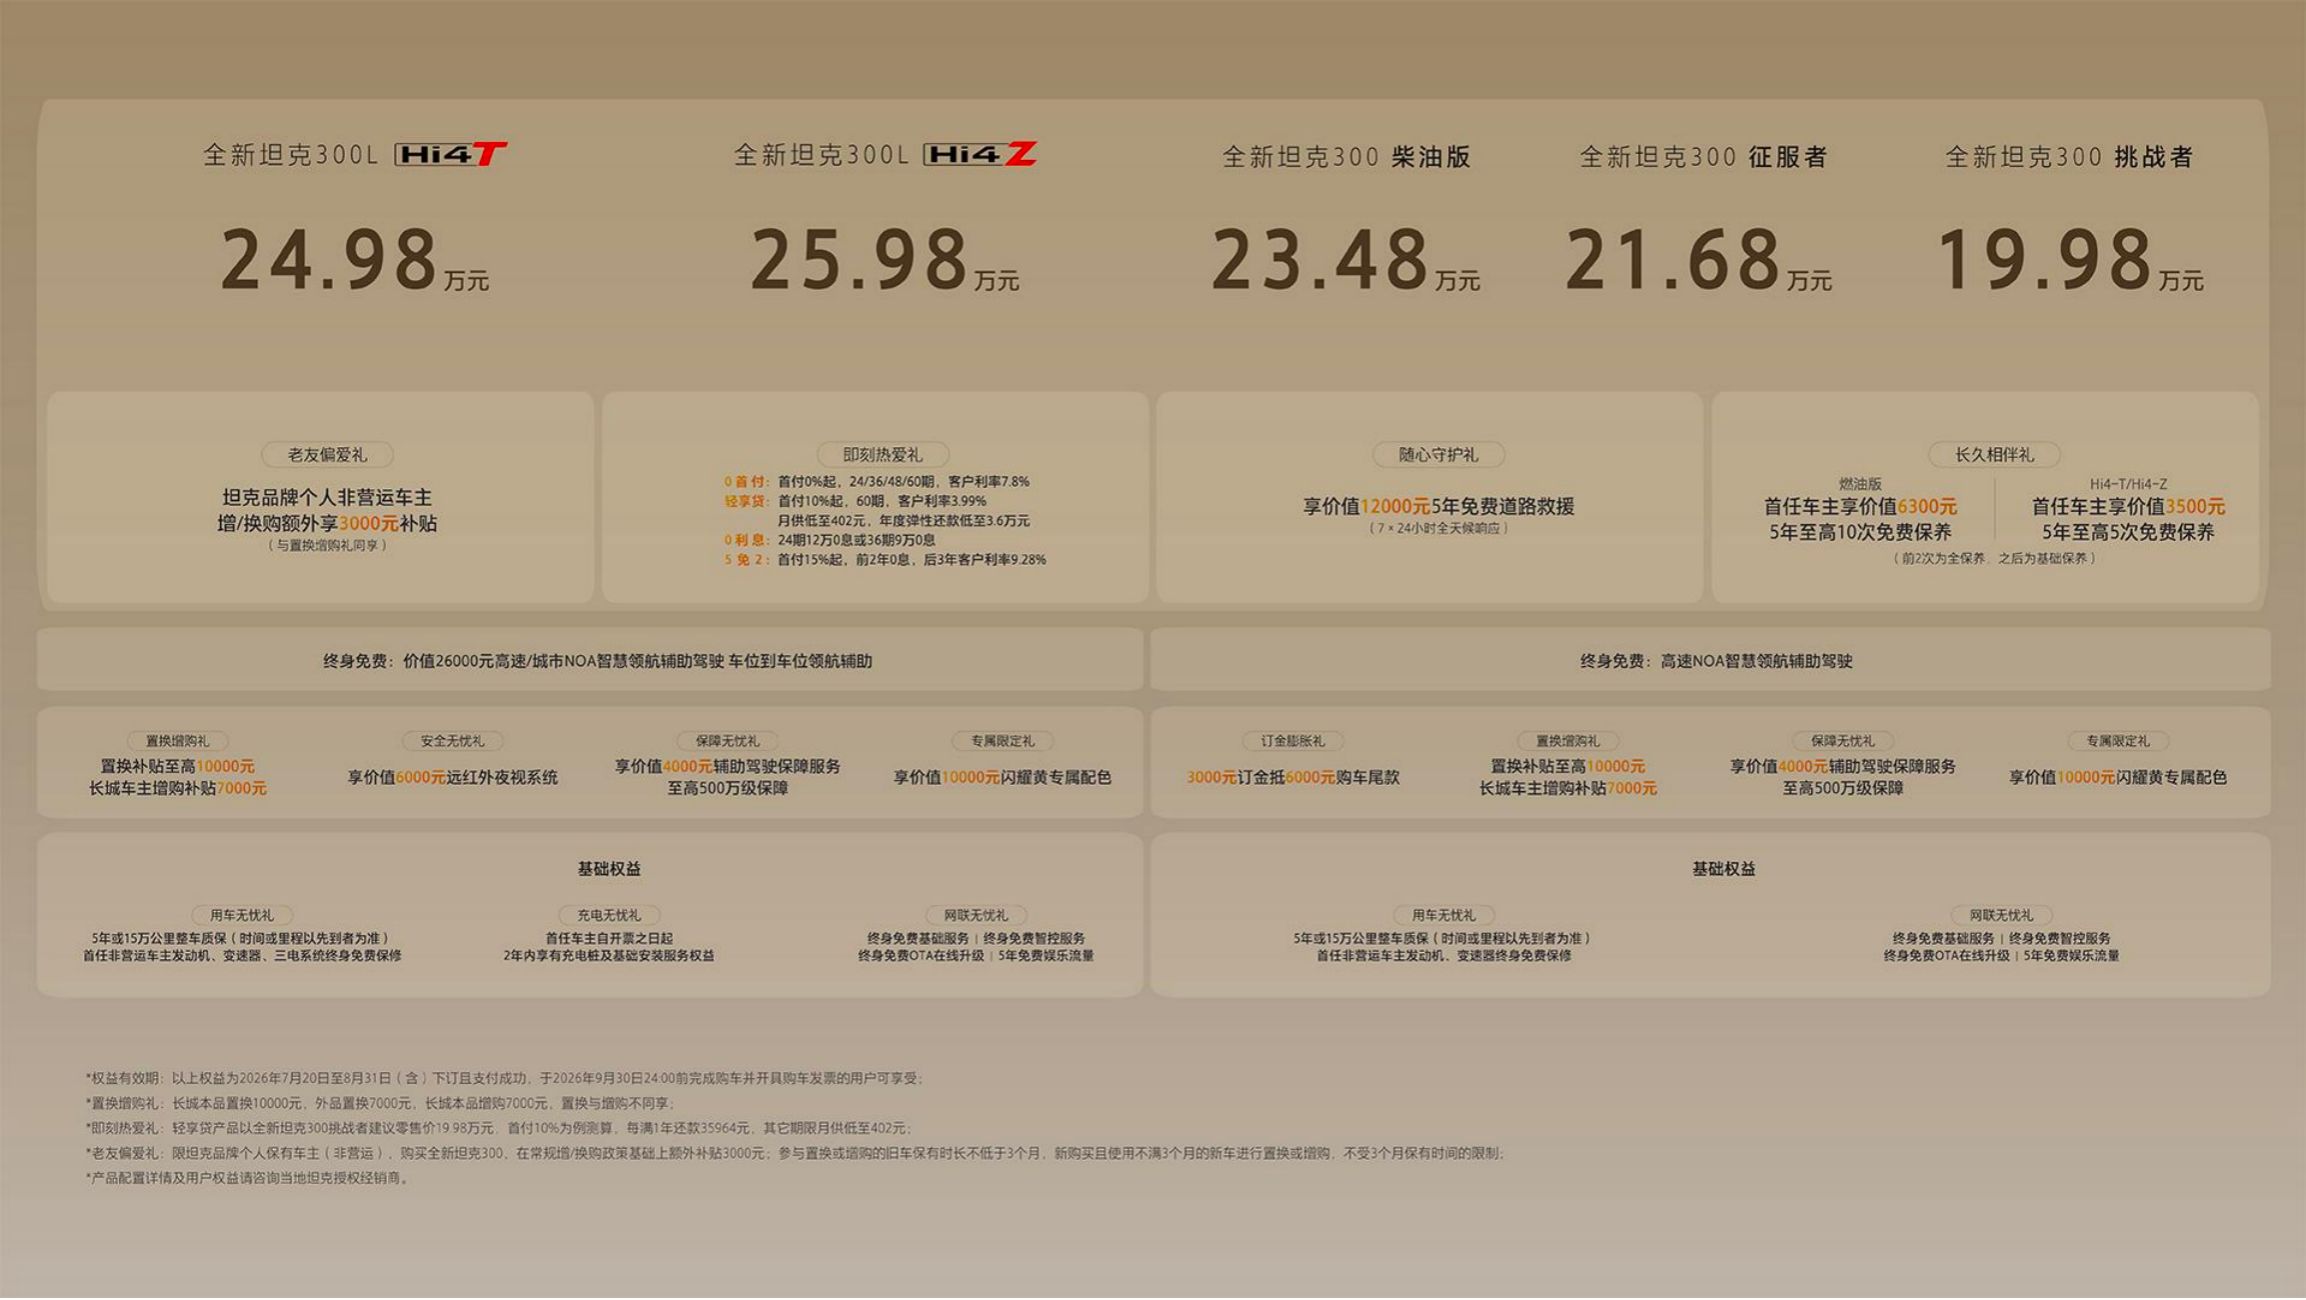Click the 燃油版 column heading

[1860, 484]
